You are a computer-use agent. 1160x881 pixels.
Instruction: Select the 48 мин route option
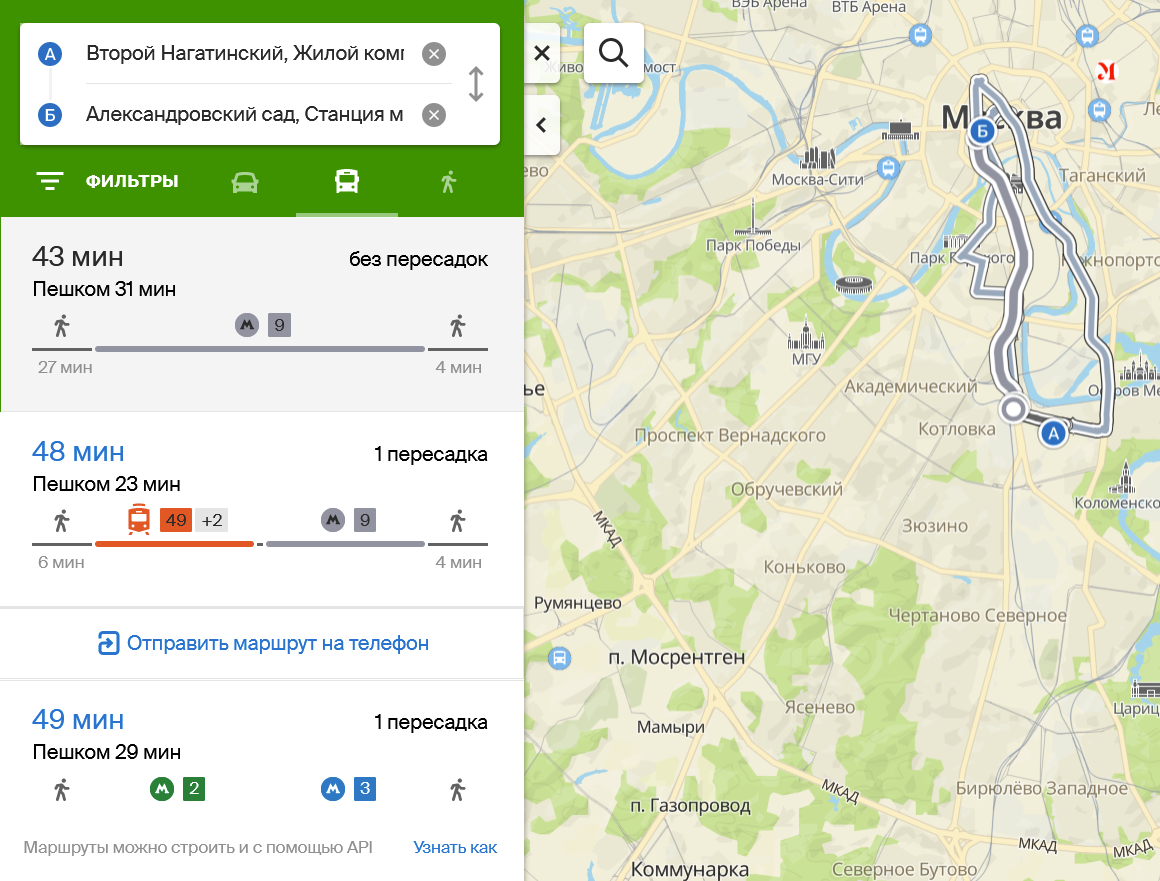(x=260, y=509)
